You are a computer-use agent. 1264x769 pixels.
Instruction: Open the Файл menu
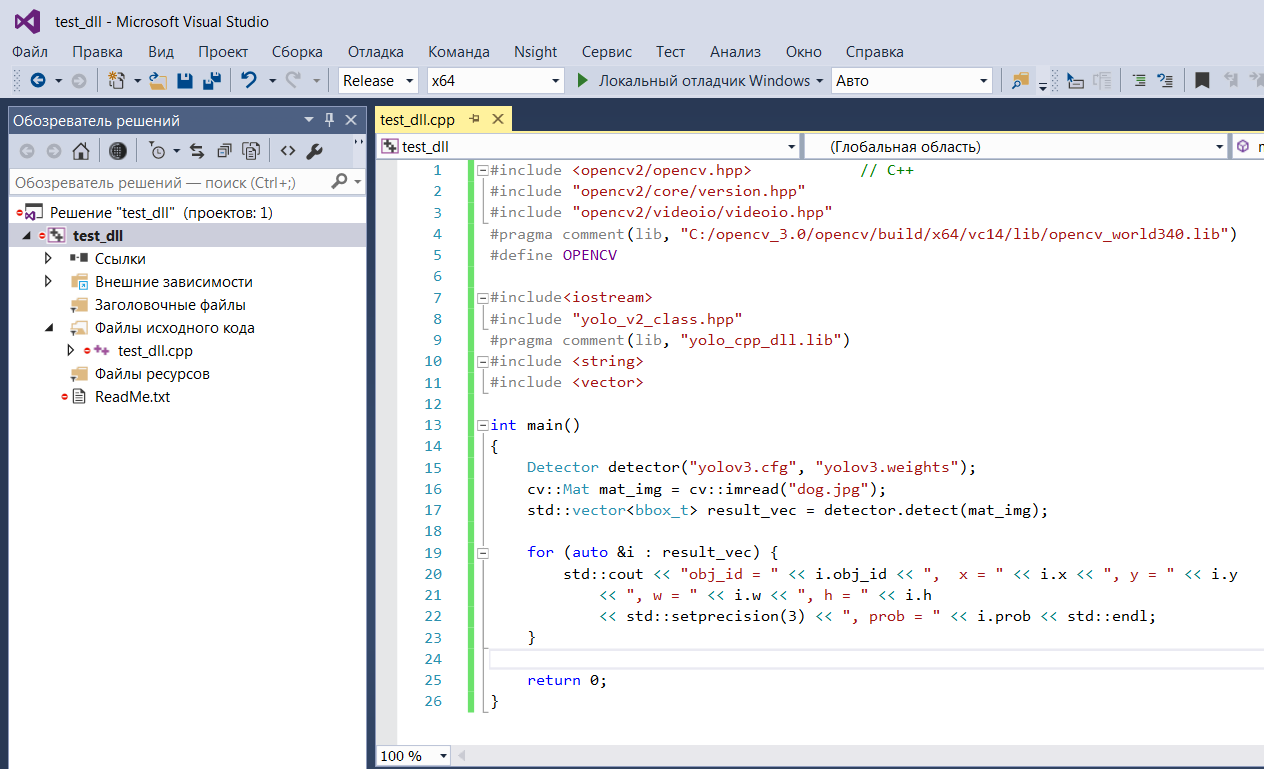[30, 52]
